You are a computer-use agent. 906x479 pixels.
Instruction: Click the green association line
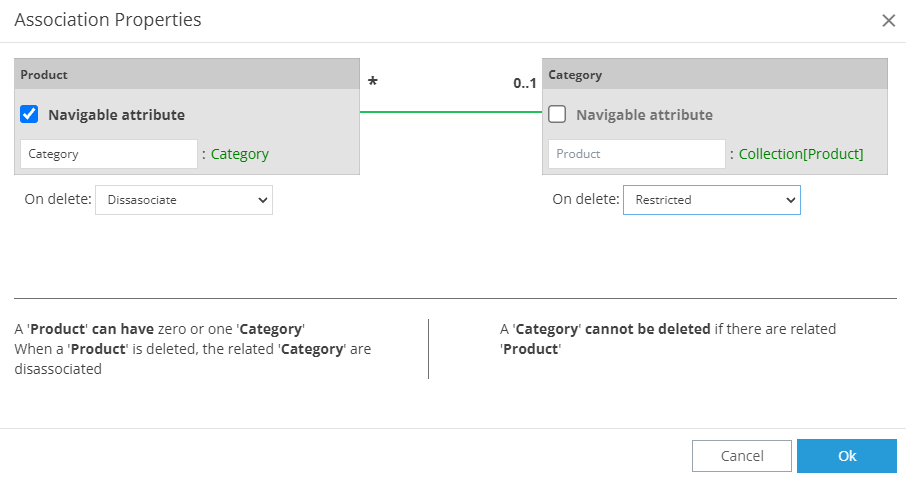pyautogui.click(x=450, y=112)
